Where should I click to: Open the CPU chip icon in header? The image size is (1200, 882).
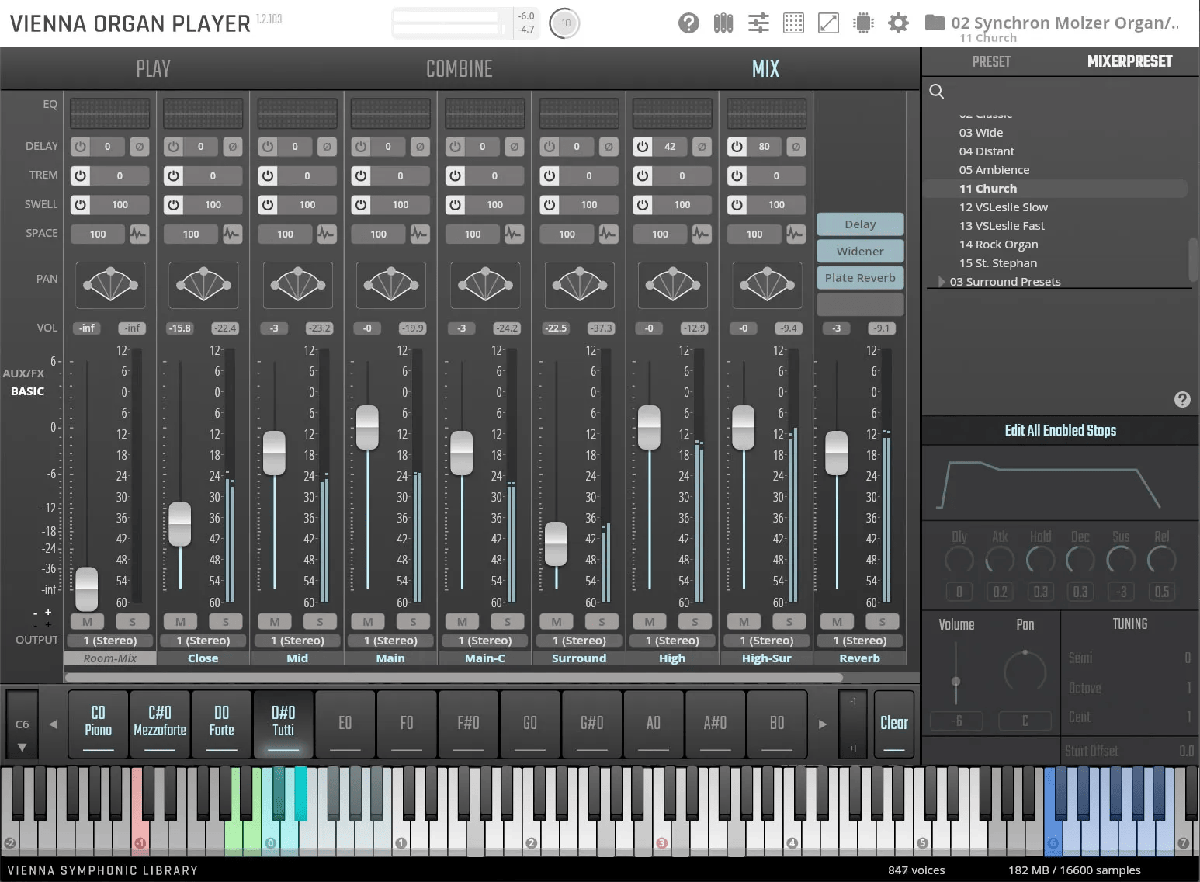863,22
